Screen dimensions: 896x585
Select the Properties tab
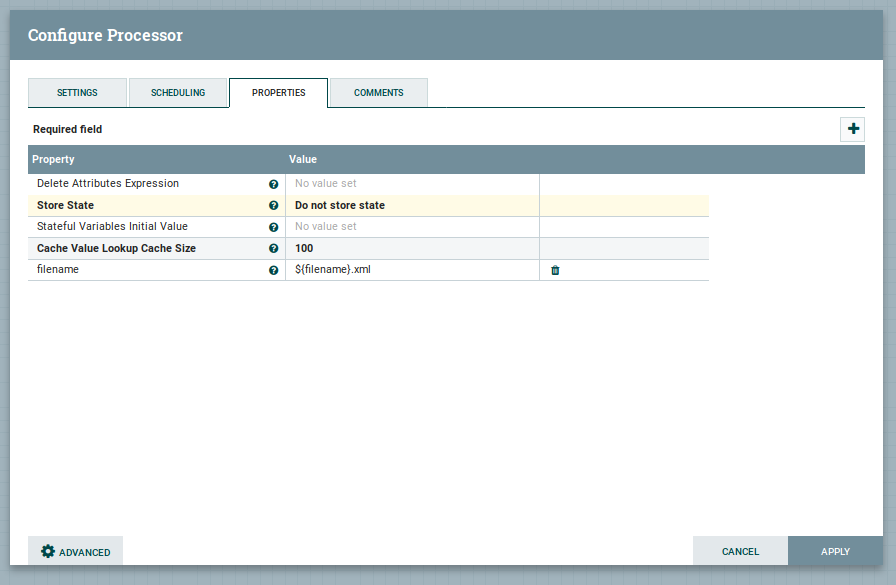click(x=278, y=93)
